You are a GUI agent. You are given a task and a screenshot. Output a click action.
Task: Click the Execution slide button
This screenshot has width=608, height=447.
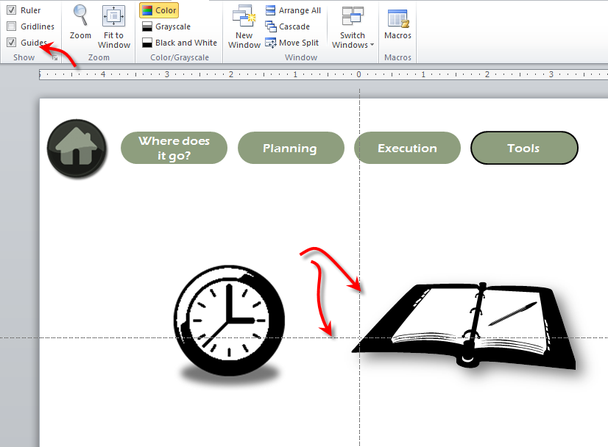(407, 148)
